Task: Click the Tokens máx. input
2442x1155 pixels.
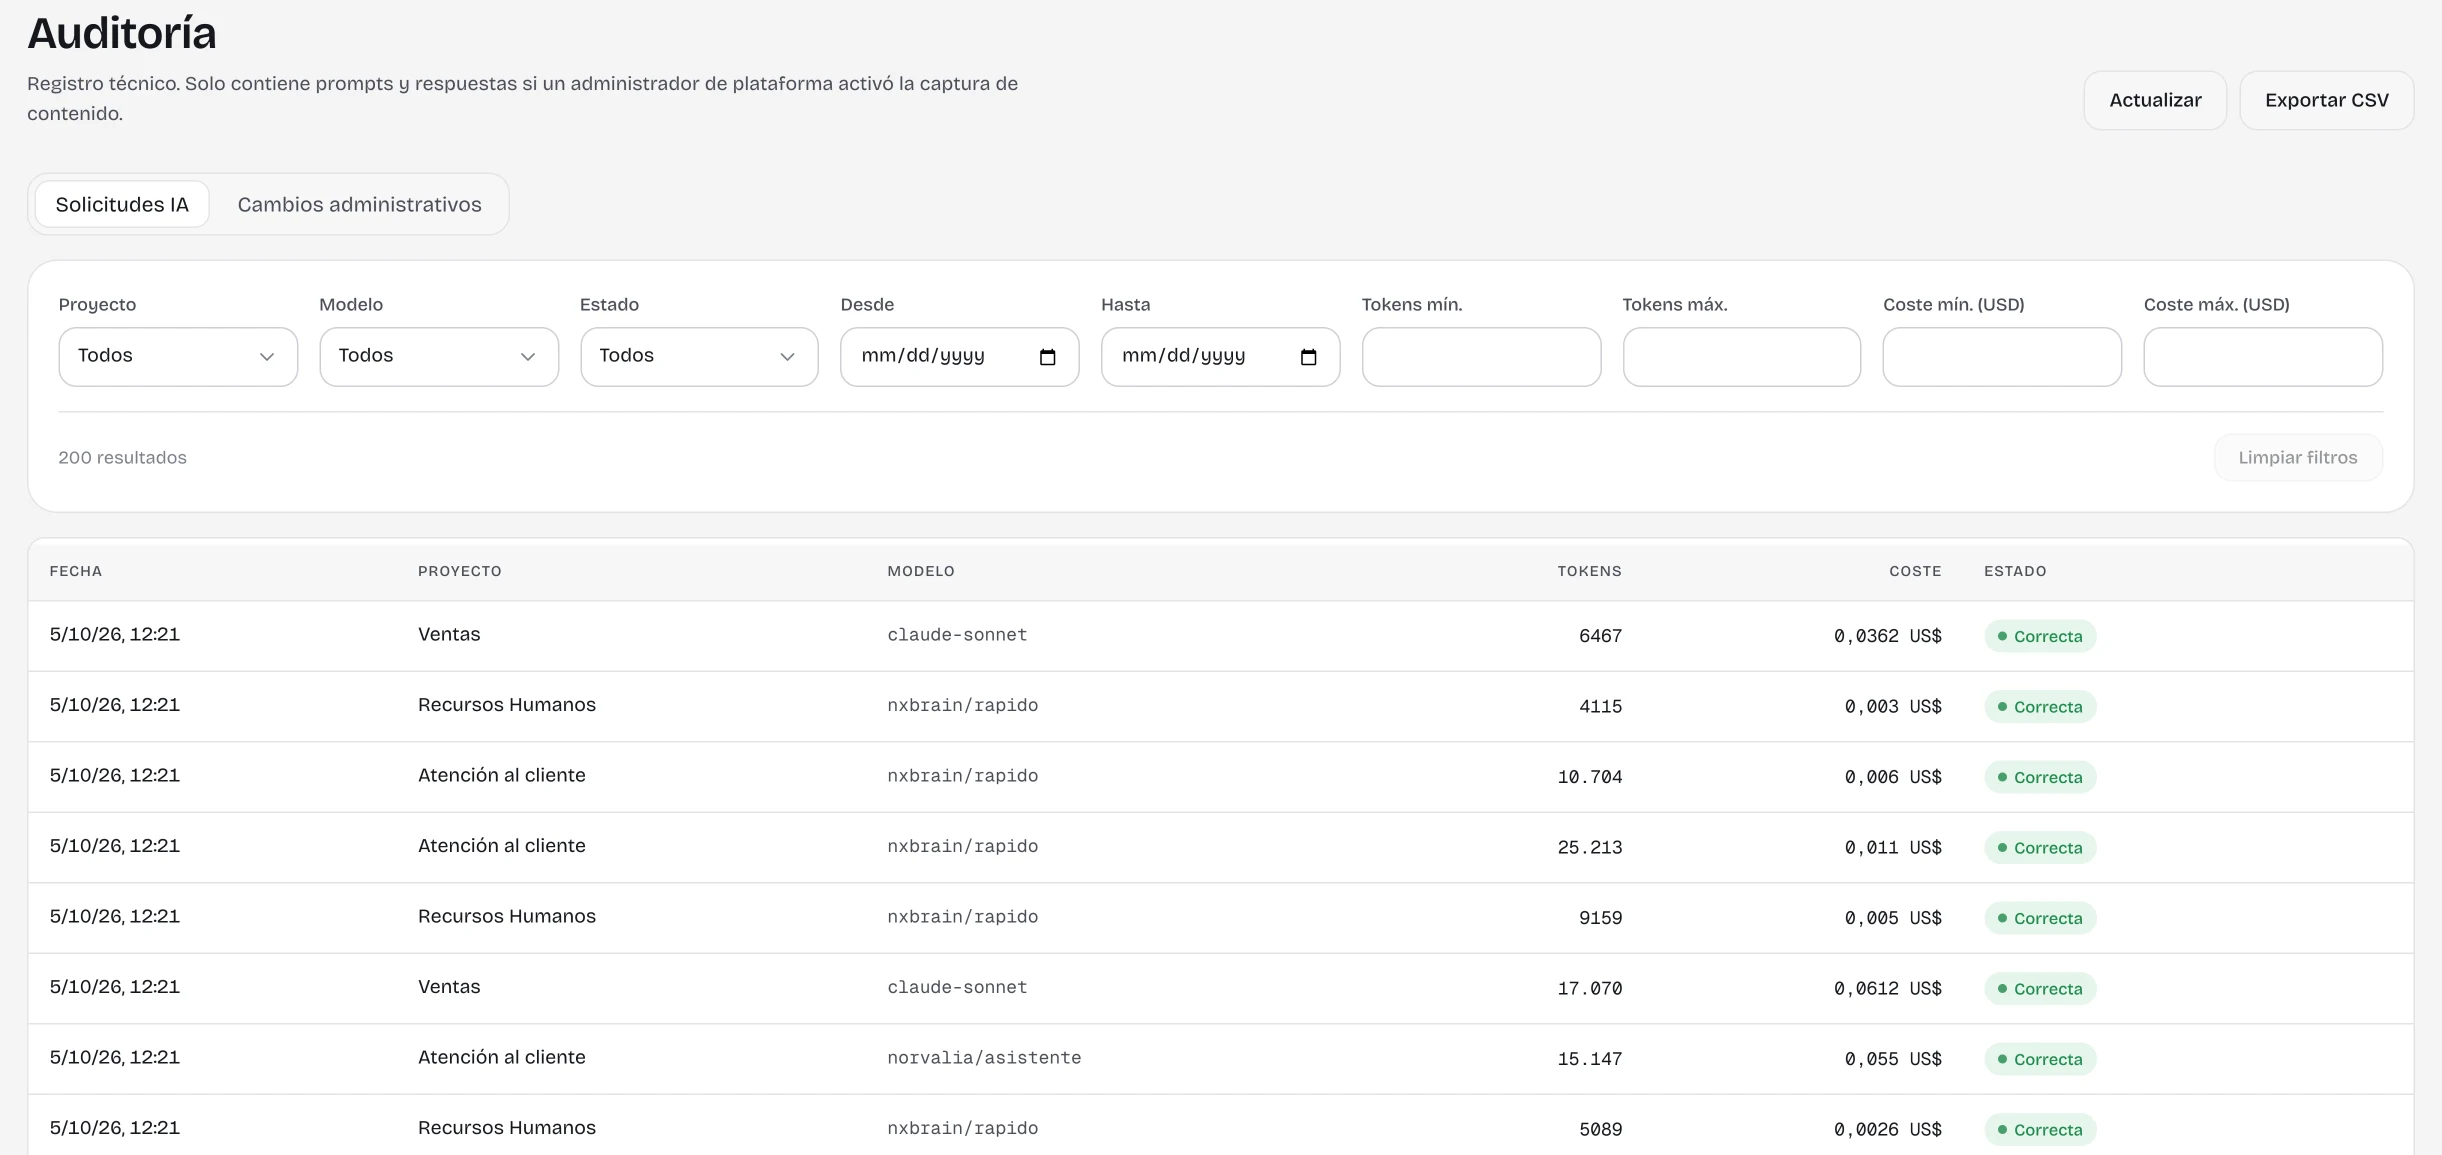Action: tap(1741, 357)
